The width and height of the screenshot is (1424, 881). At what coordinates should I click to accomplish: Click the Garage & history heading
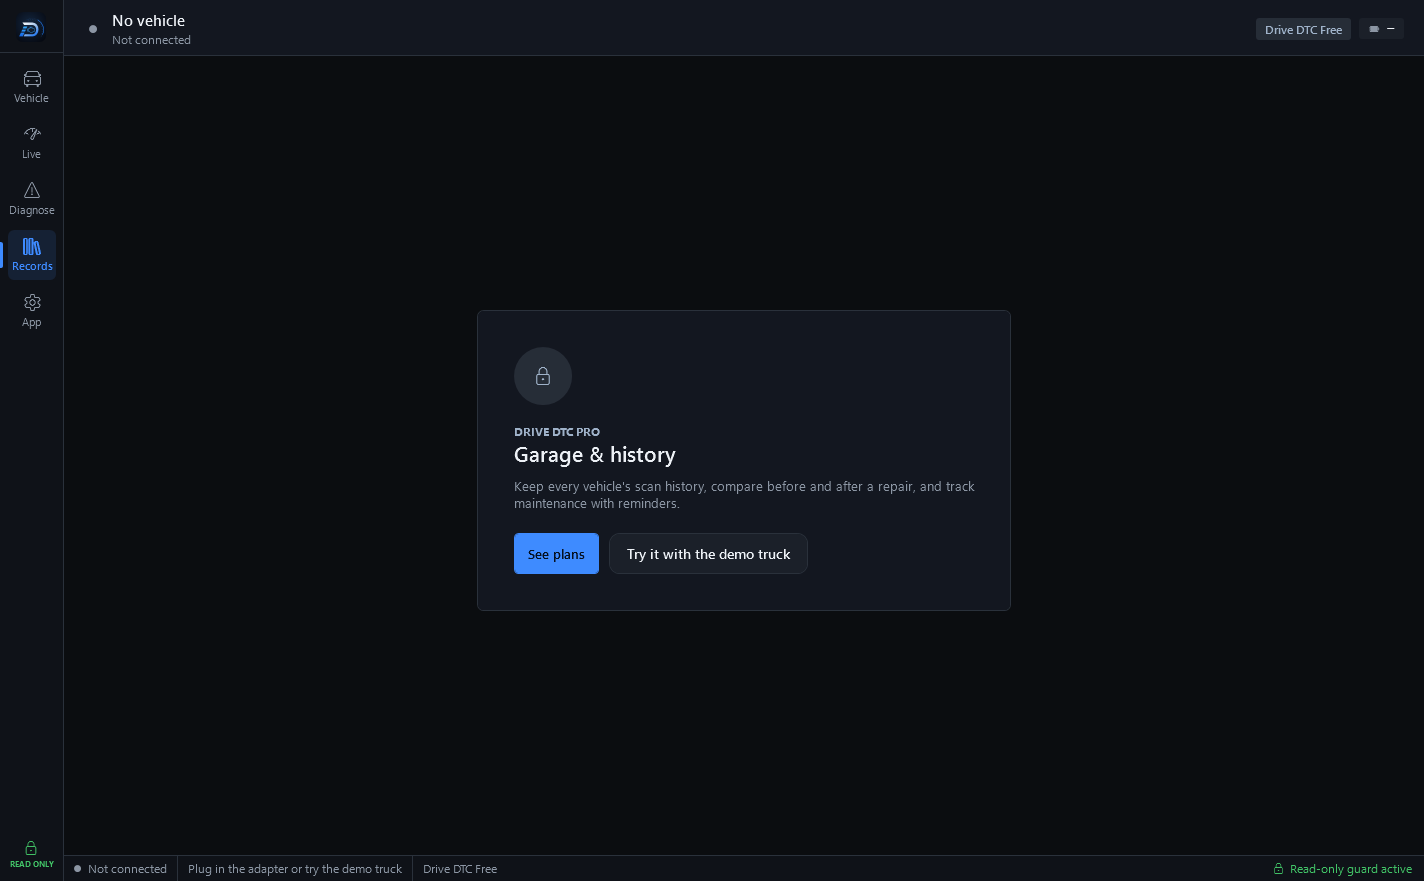(595, 455)
